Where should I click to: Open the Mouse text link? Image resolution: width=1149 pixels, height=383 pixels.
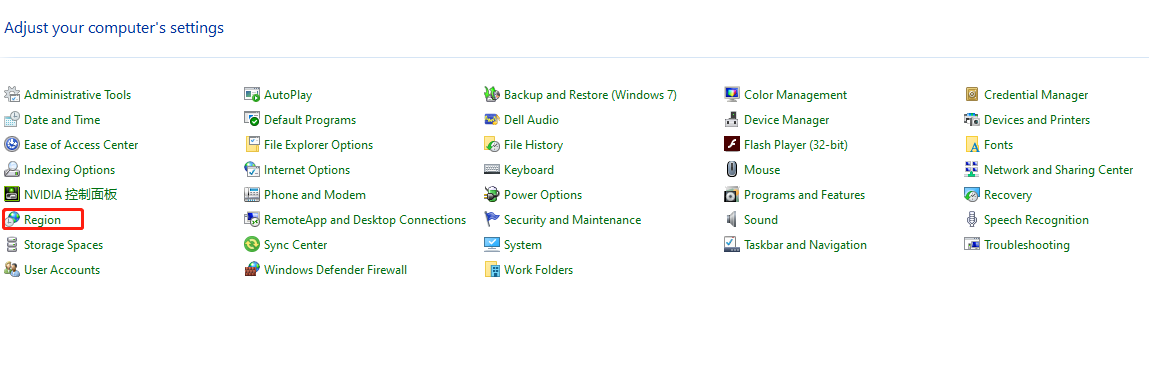[x=762, y=169]
